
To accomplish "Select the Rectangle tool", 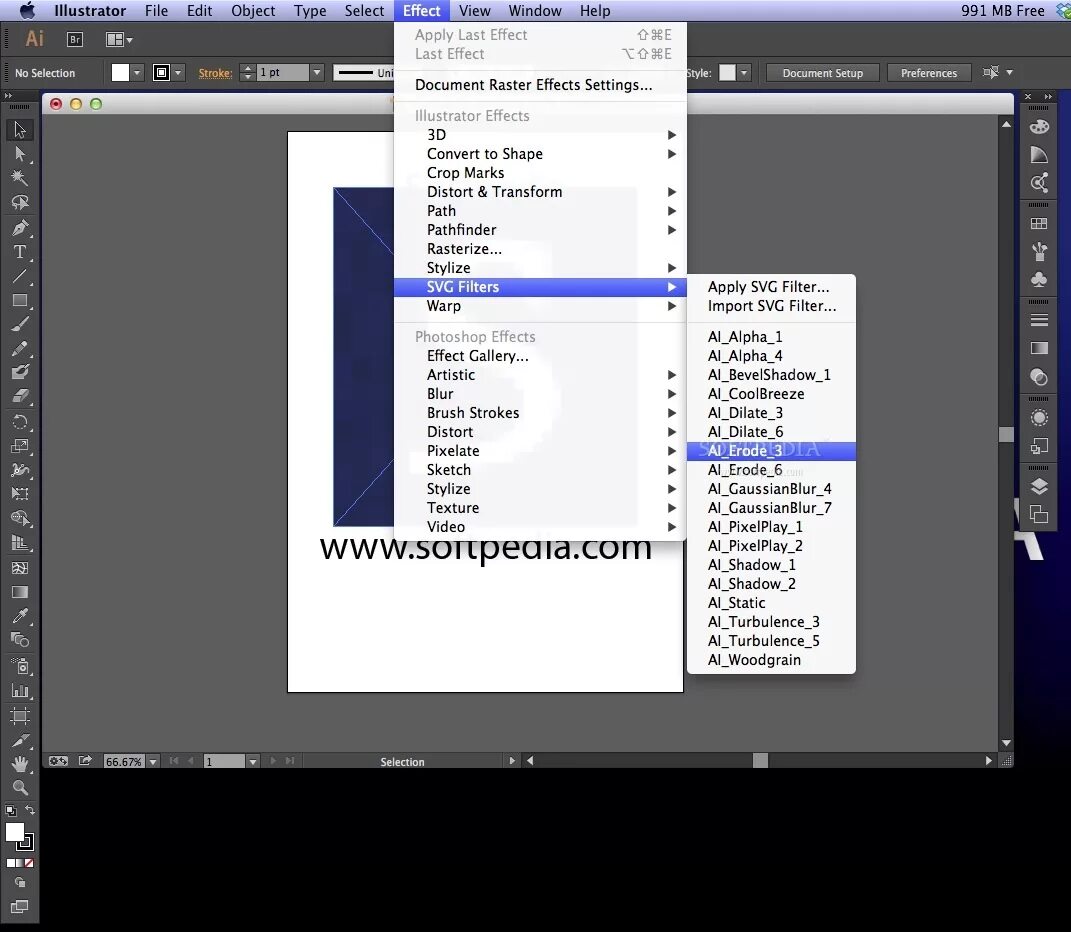I will click(20, 300).
